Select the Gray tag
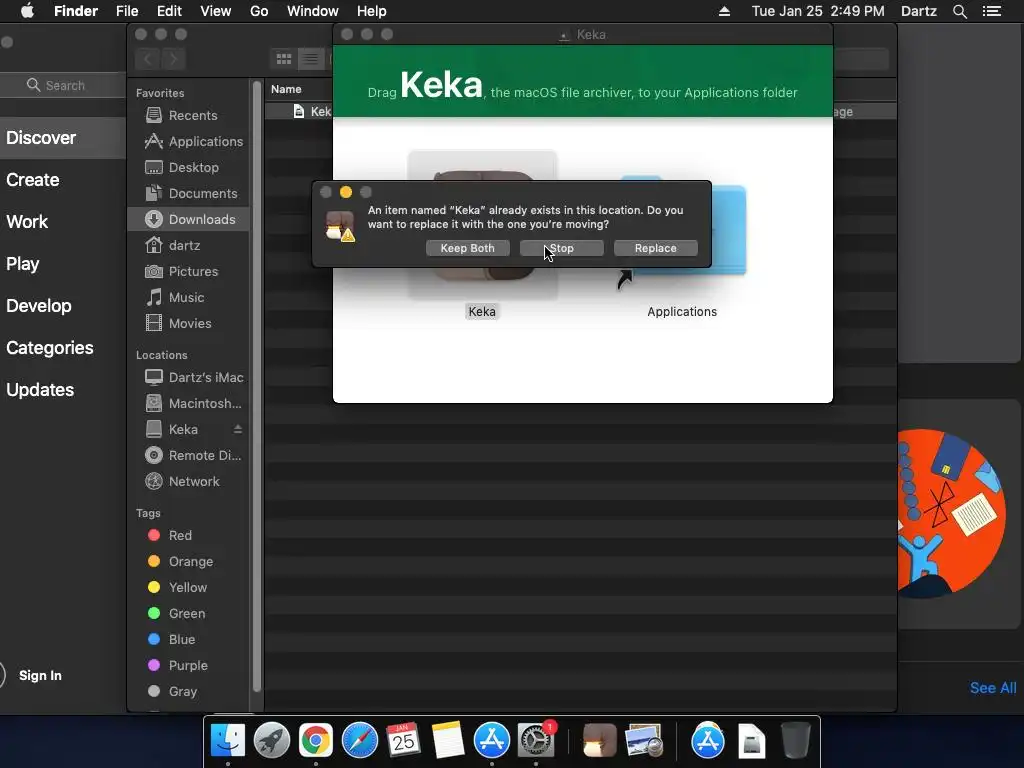The width and height of the screenshot is (1024, 768). point(172,692)
